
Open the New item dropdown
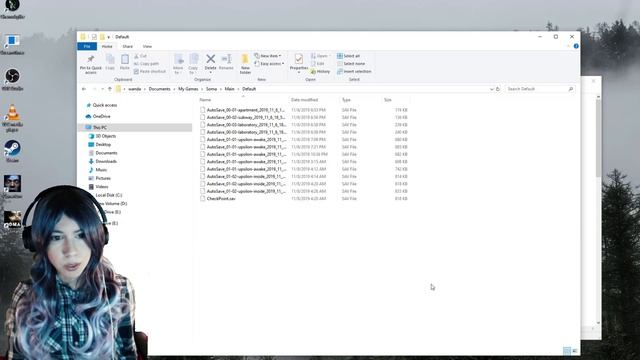click(x=268, y=56)
